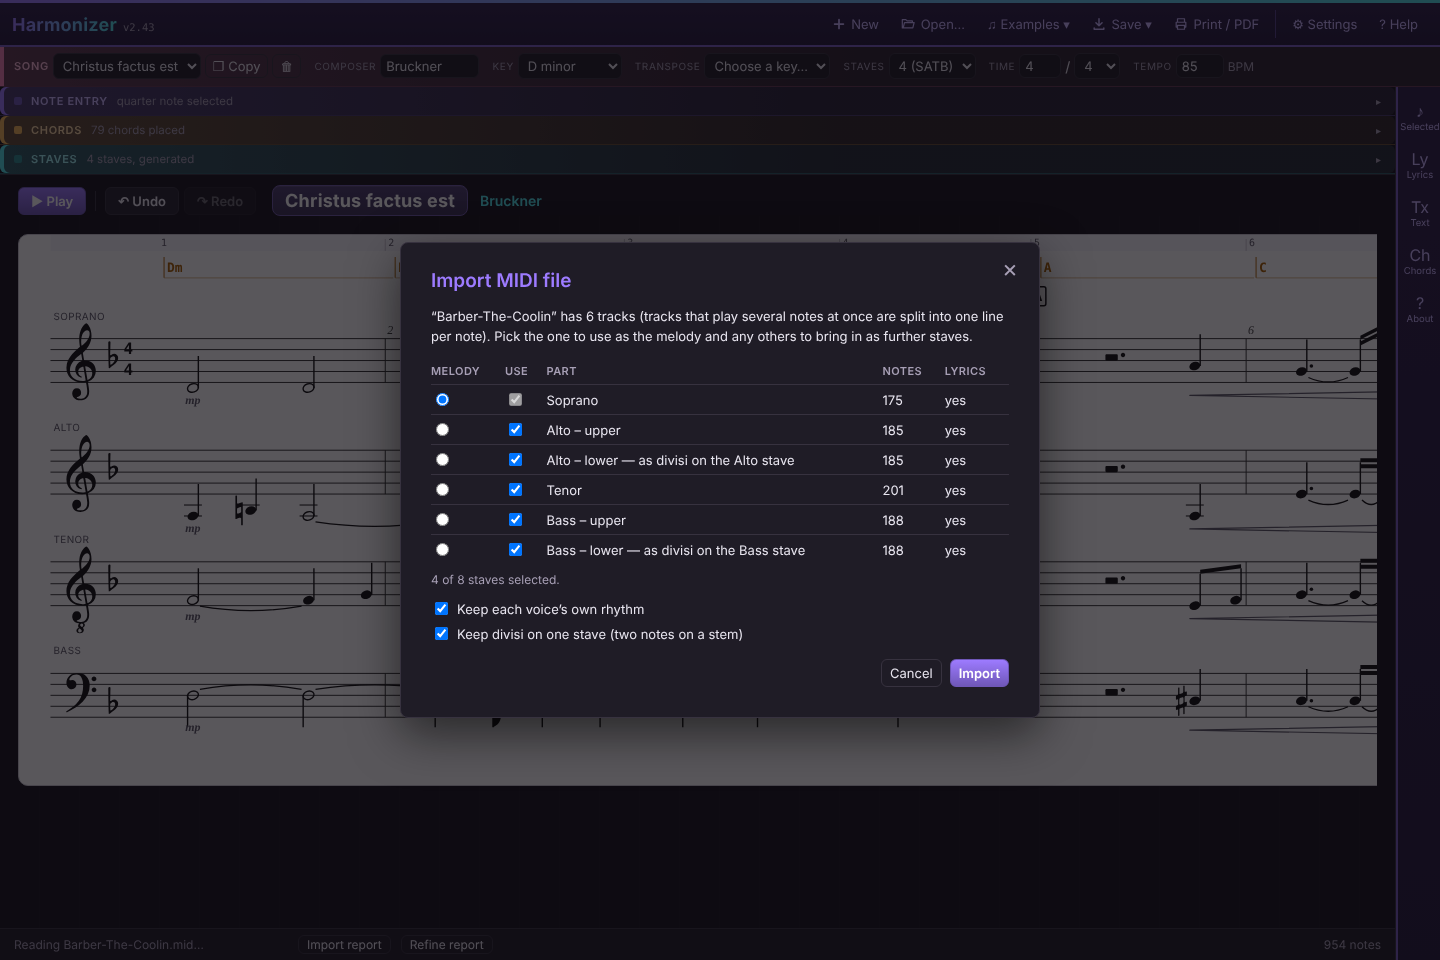The image size is (1440, 960).
Task: Change the Staves 4 (SATB) dropdown
Action: pos(933,66)
